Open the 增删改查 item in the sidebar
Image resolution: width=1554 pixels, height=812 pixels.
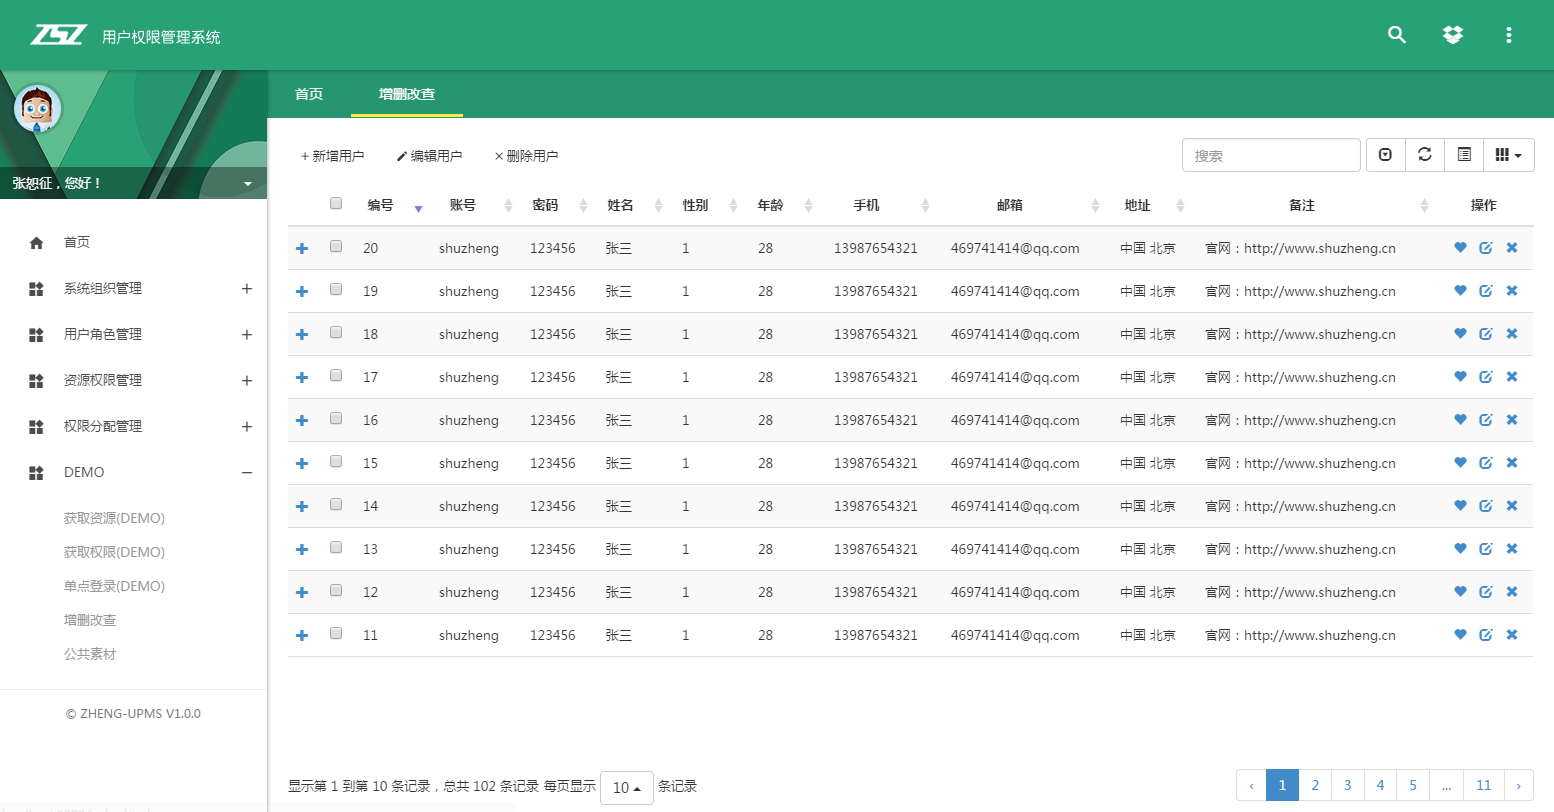(x=90, y=620)
